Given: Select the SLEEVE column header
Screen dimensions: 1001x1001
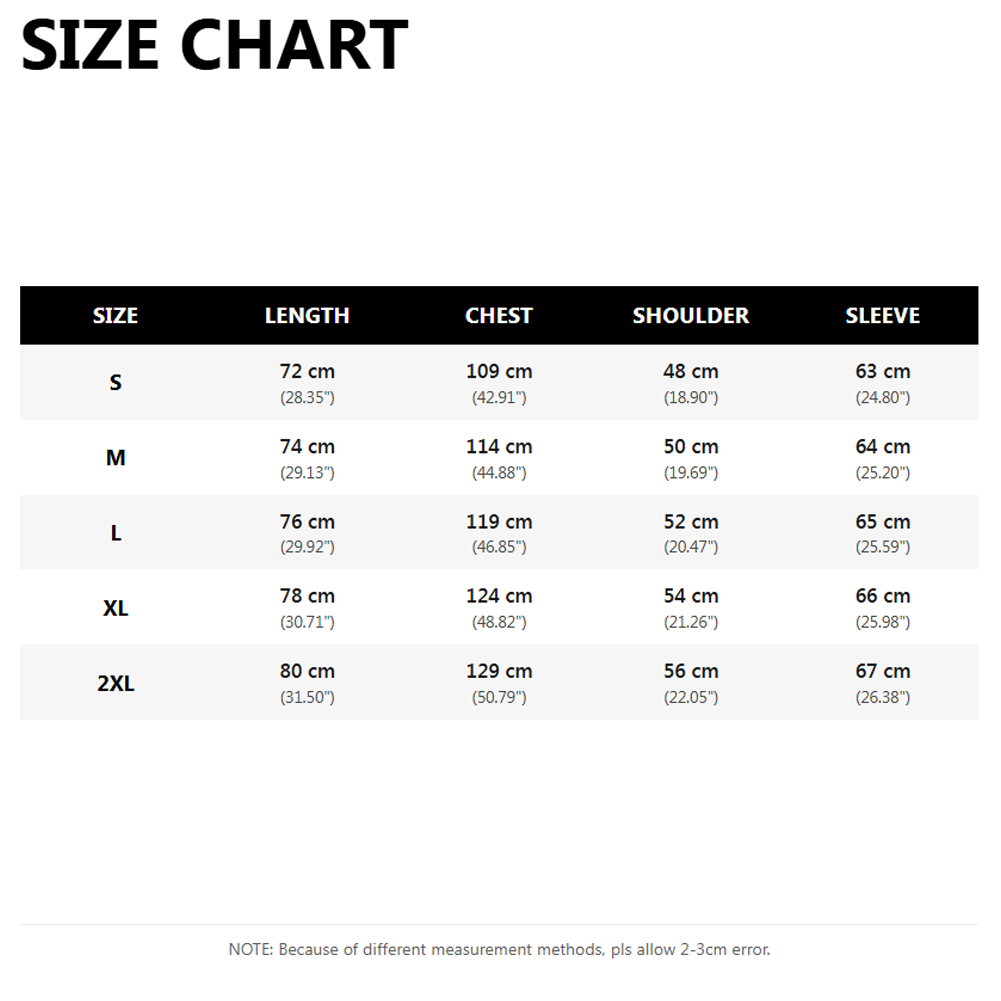Looking at the screenshot, I should [x=883, y=315].
